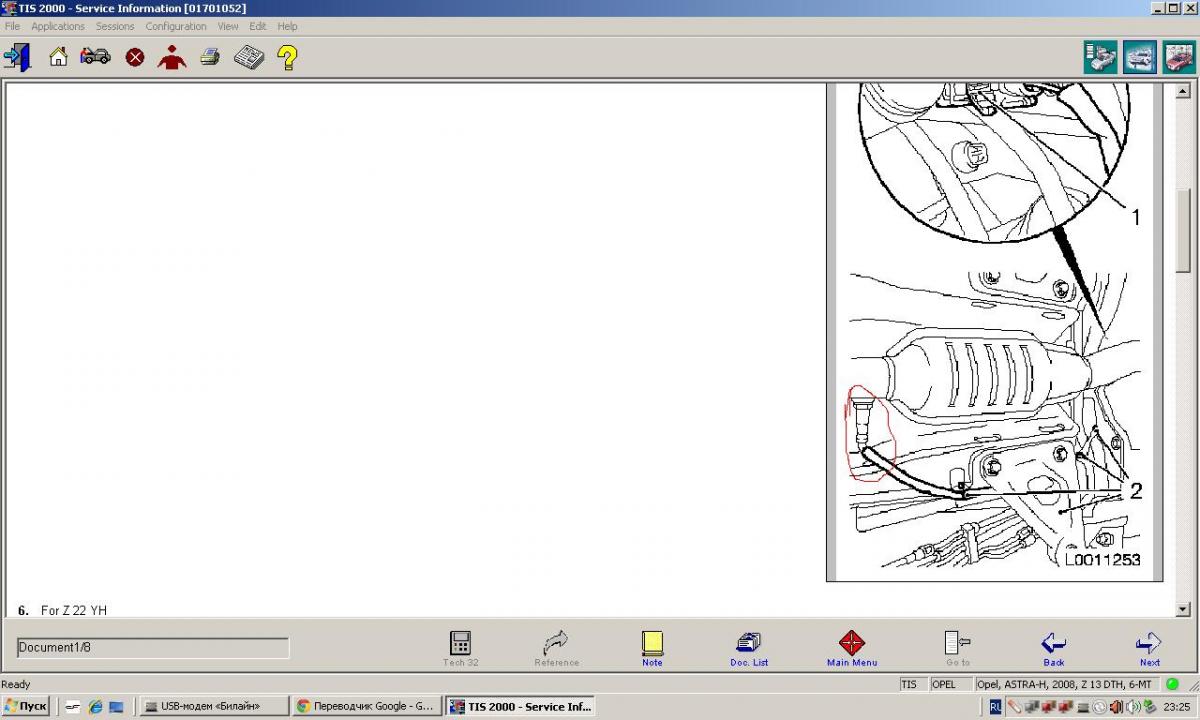The image size is (1200, 720).
Task: Click the RU language indicator in tray
Action: (996, 706)
